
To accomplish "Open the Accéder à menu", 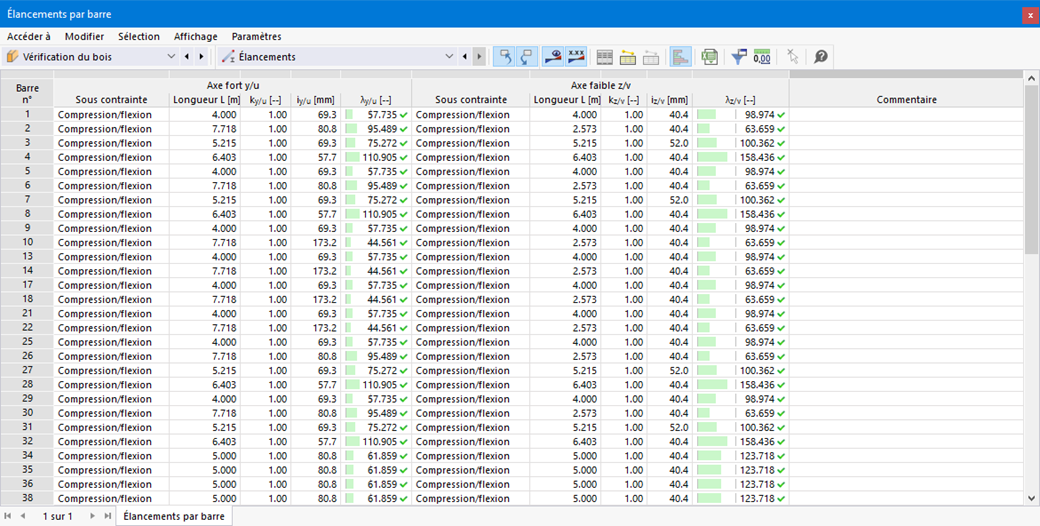I will 29,36.
